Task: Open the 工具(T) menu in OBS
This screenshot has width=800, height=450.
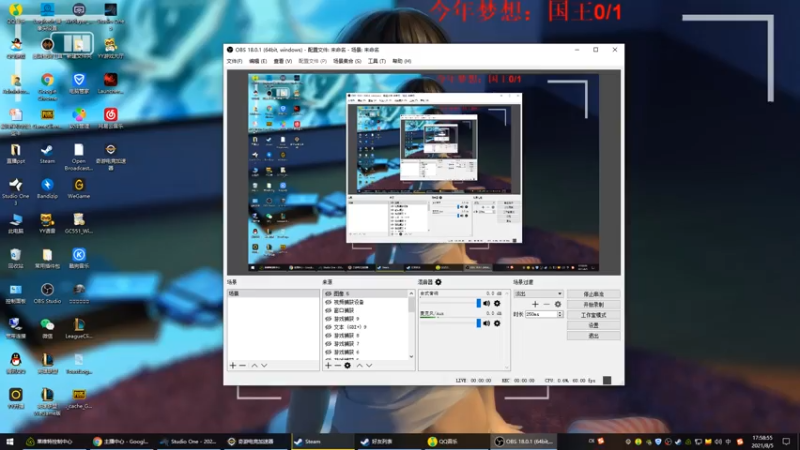Action: click(x=377, y=61)
